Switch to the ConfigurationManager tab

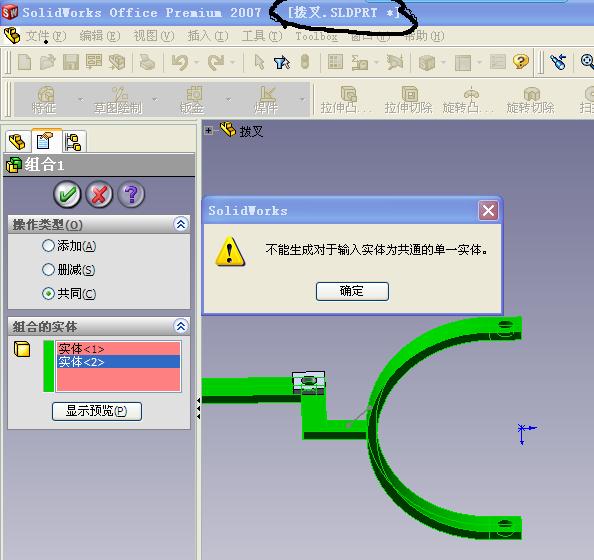pyautogui.click(x=73, y=142)
